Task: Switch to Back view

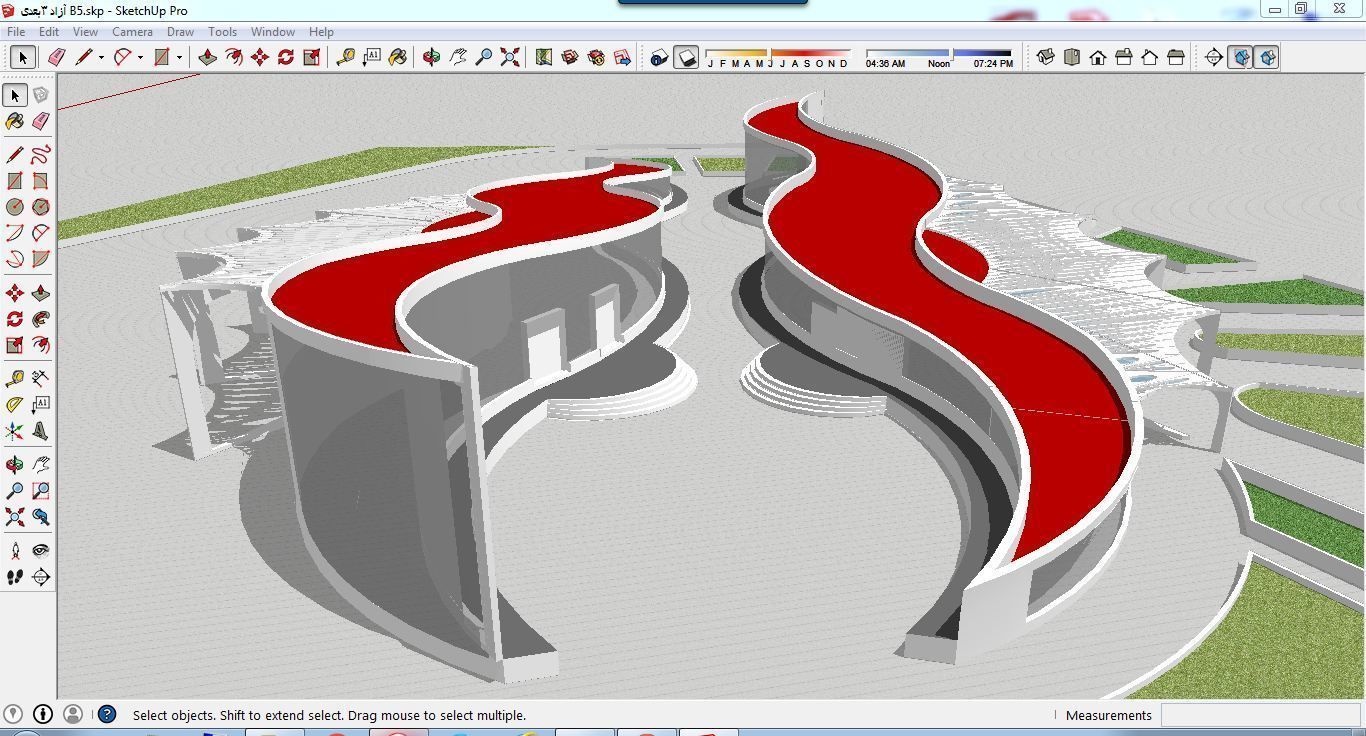Action: pyautogui.click(x=1150, y=57)
